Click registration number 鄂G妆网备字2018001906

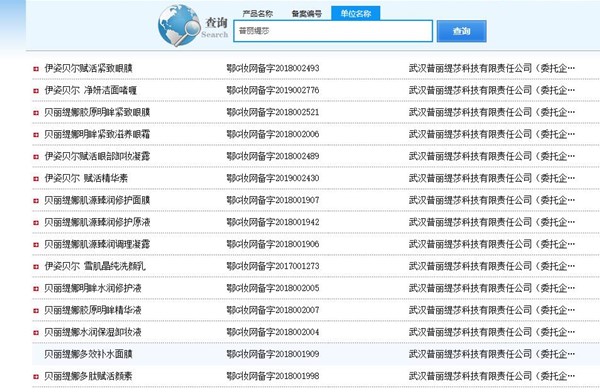273,244
